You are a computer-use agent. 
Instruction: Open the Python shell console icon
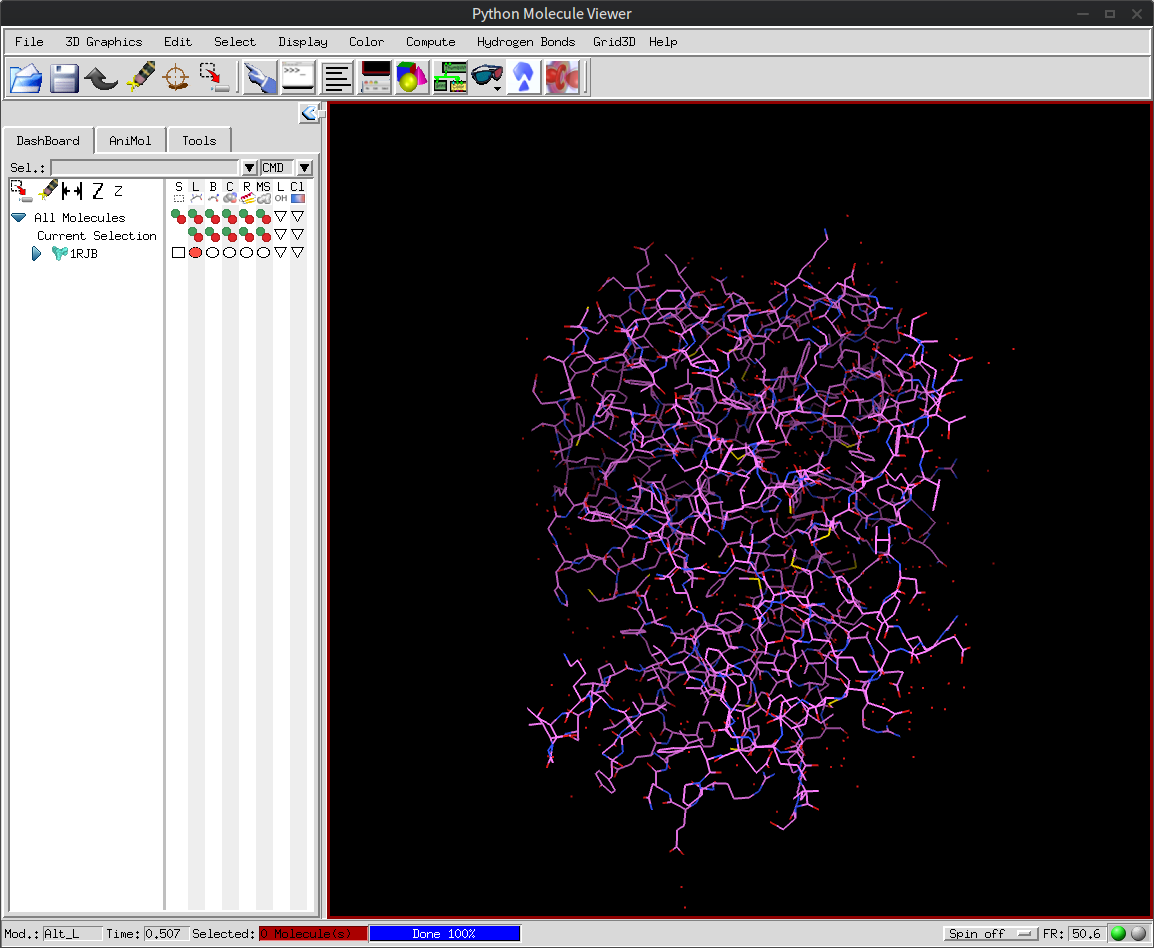[298, 78]
